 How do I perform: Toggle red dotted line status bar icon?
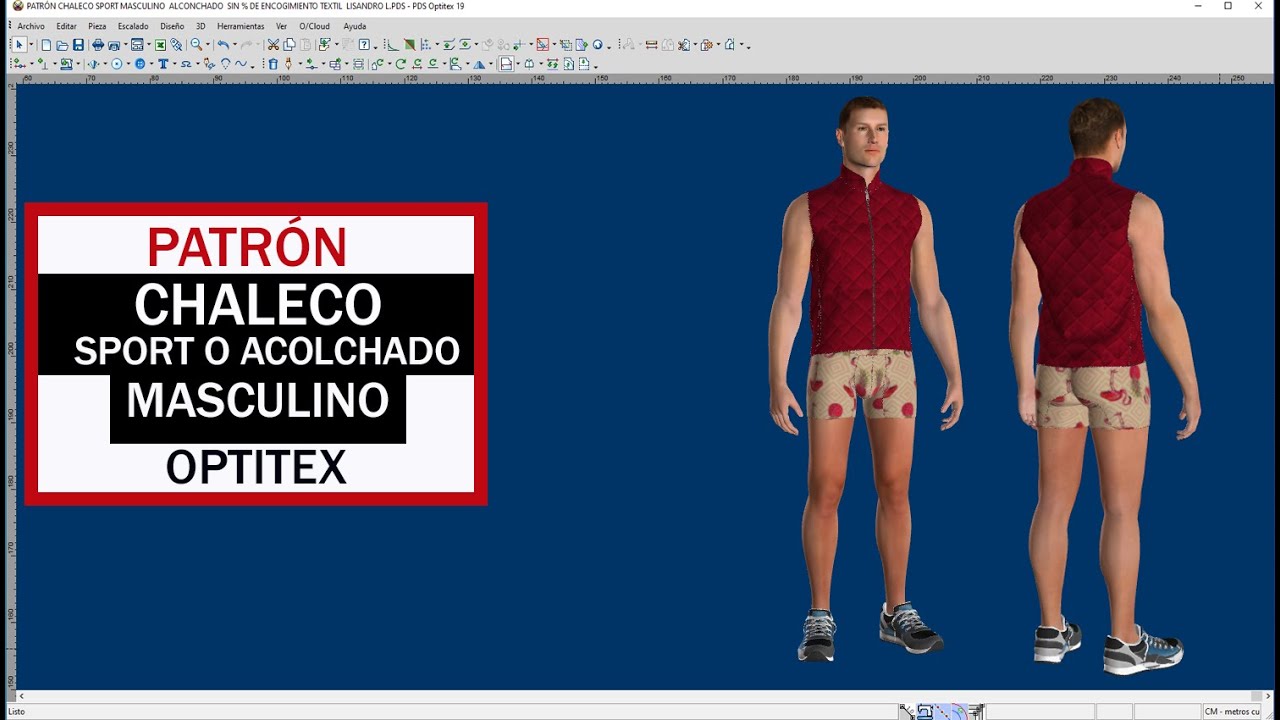(x=942, y=711)
